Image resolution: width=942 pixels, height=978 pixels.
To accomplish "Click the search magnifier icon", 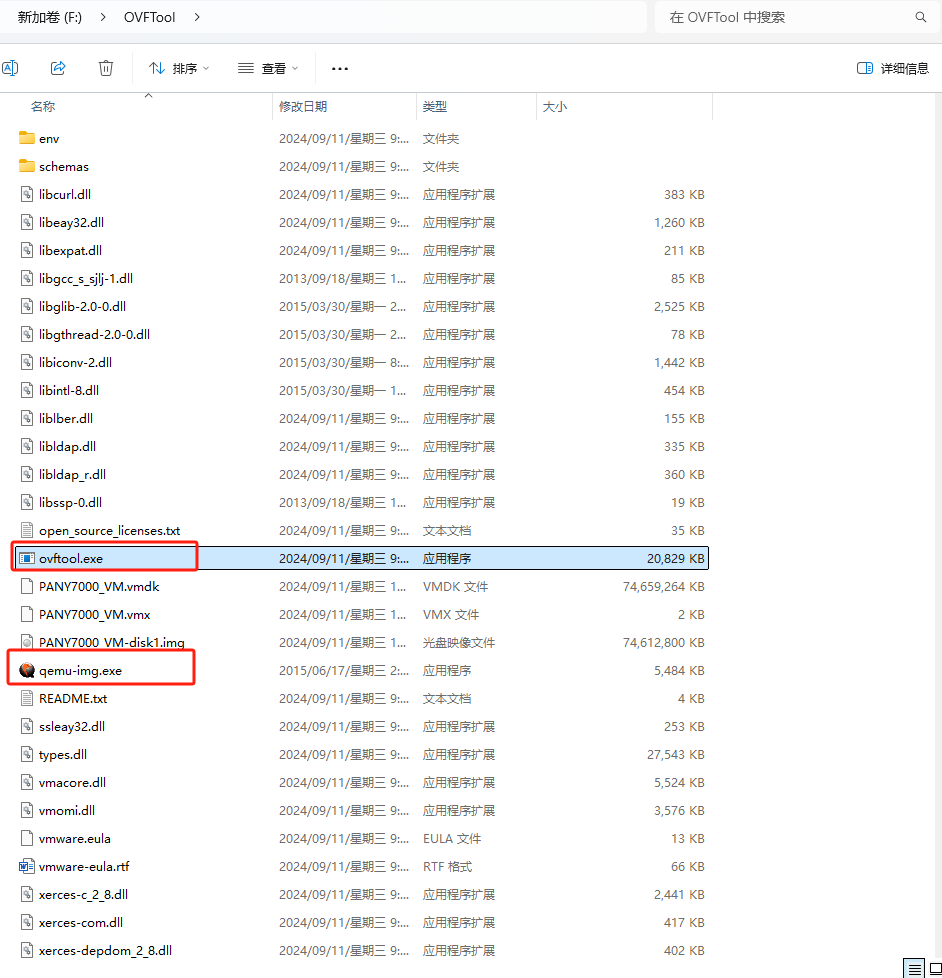I will (921, 17).
